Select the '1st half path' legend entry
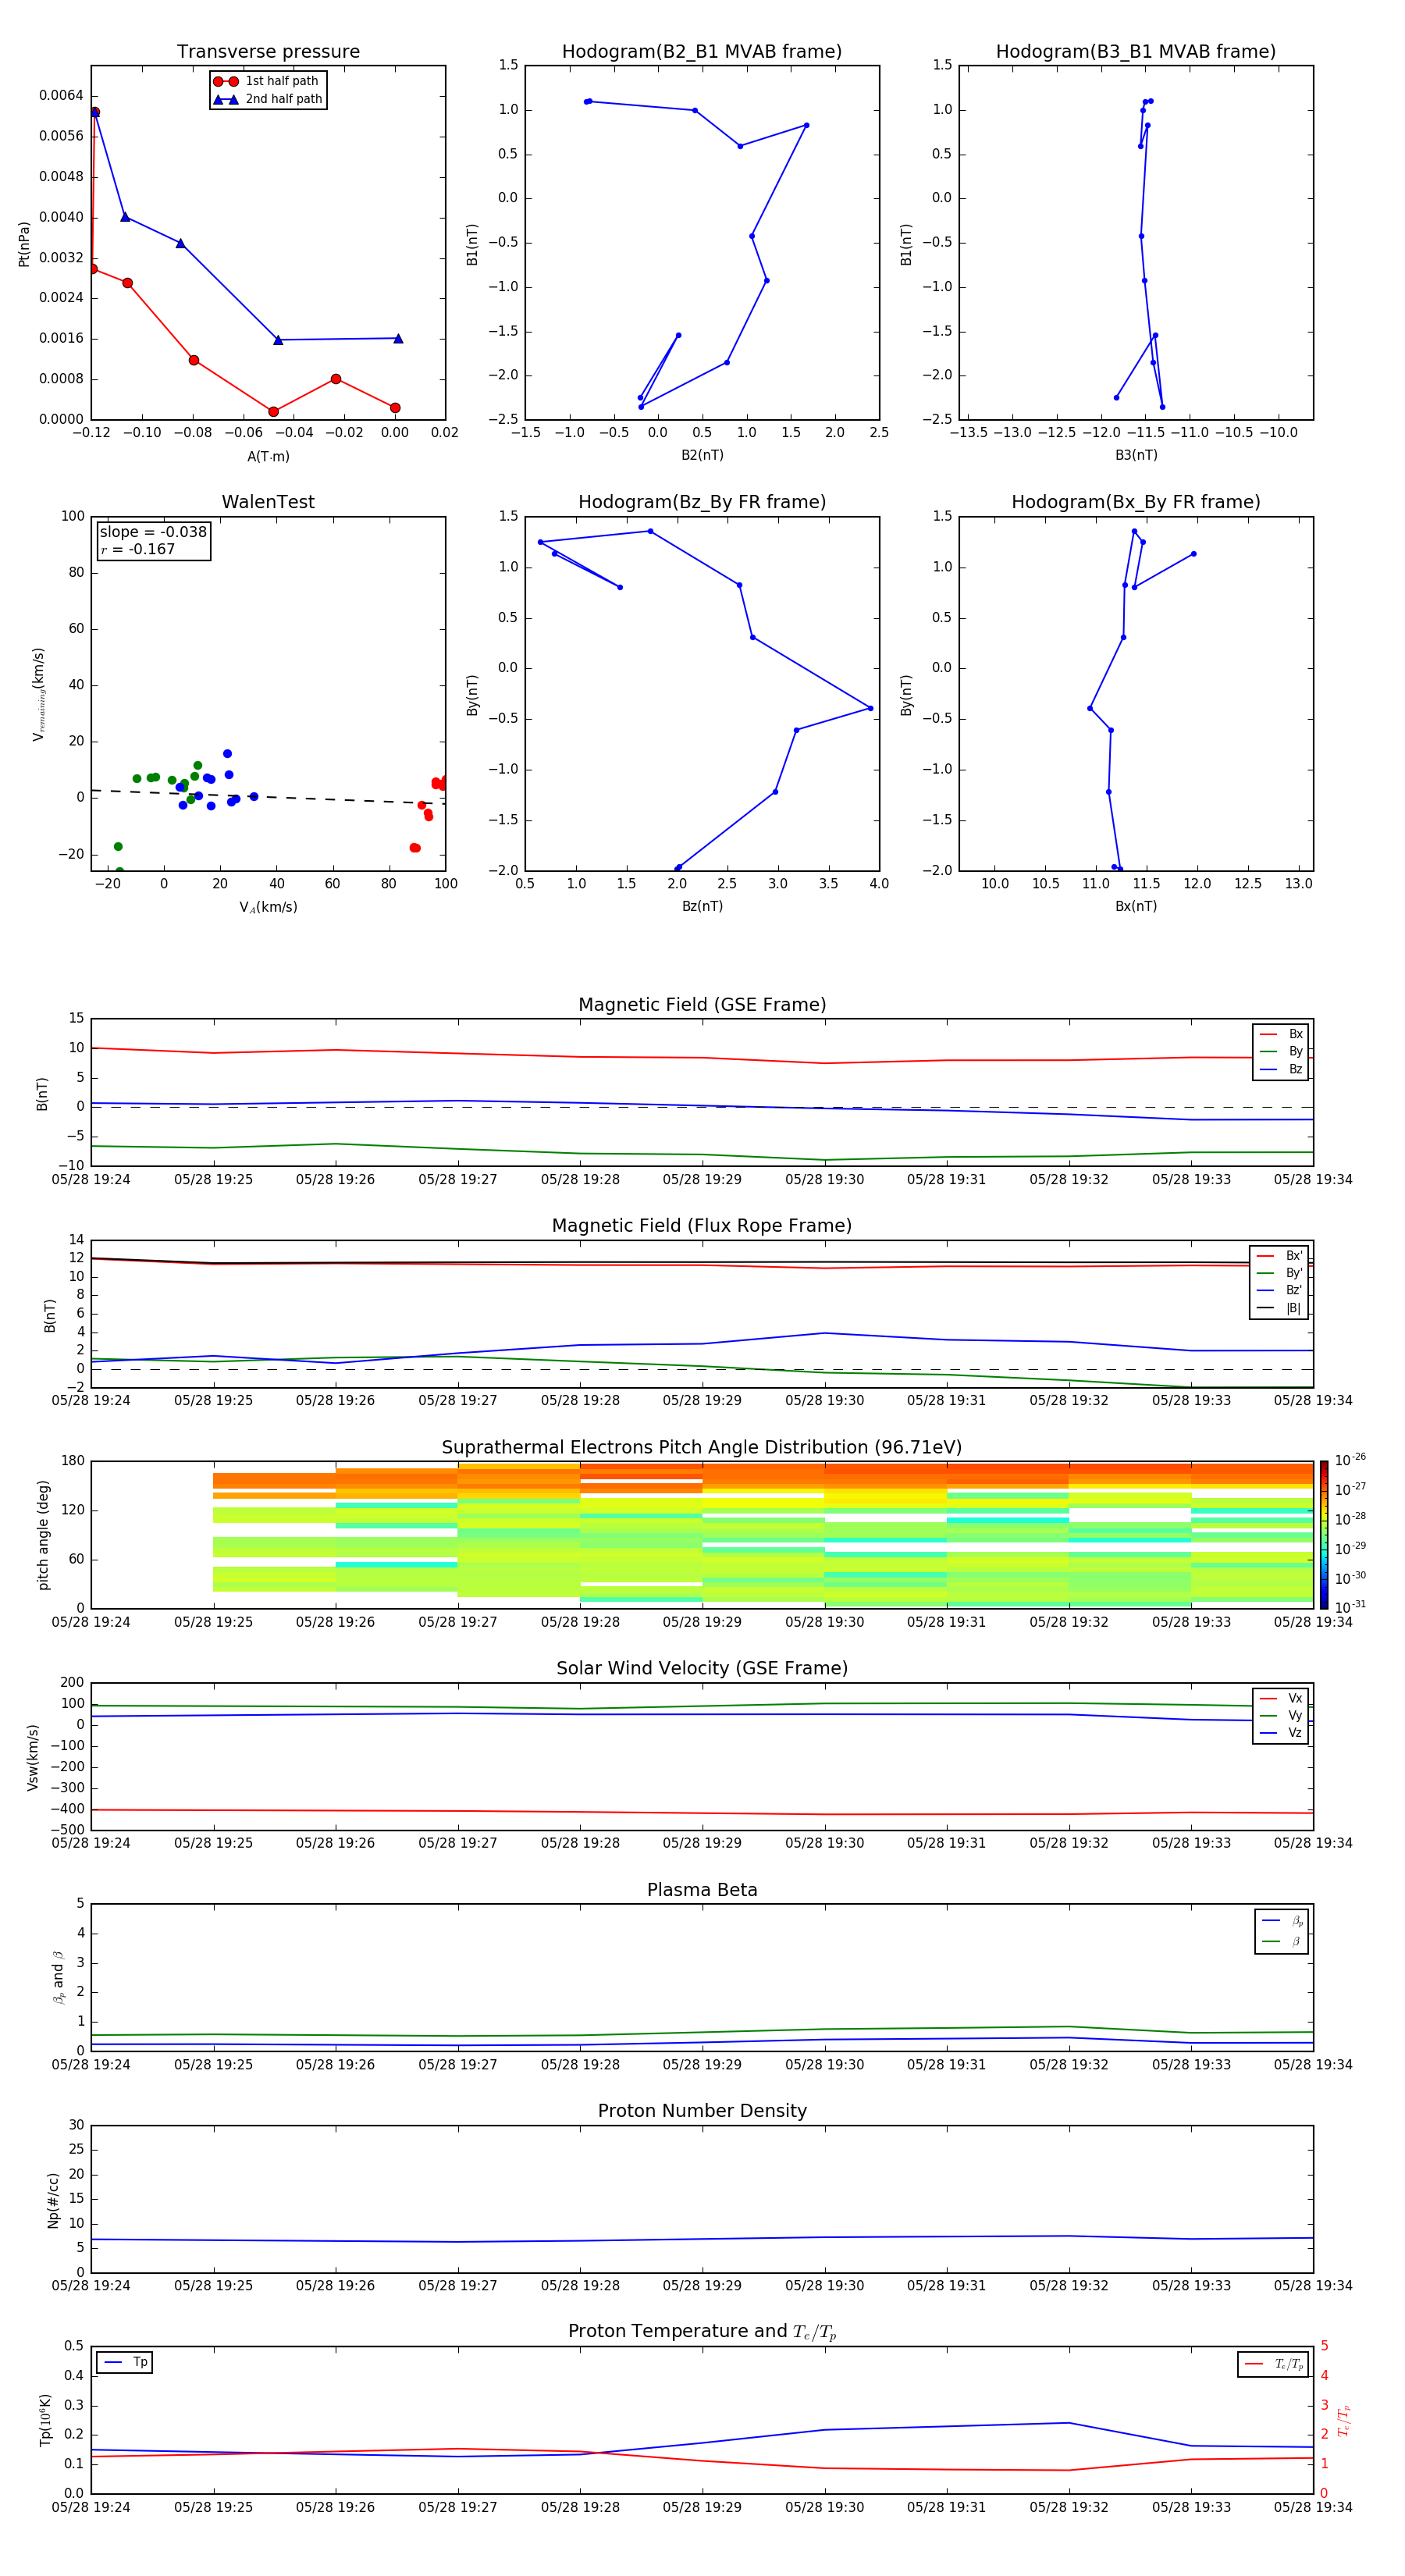 click(x=267, y=81)
